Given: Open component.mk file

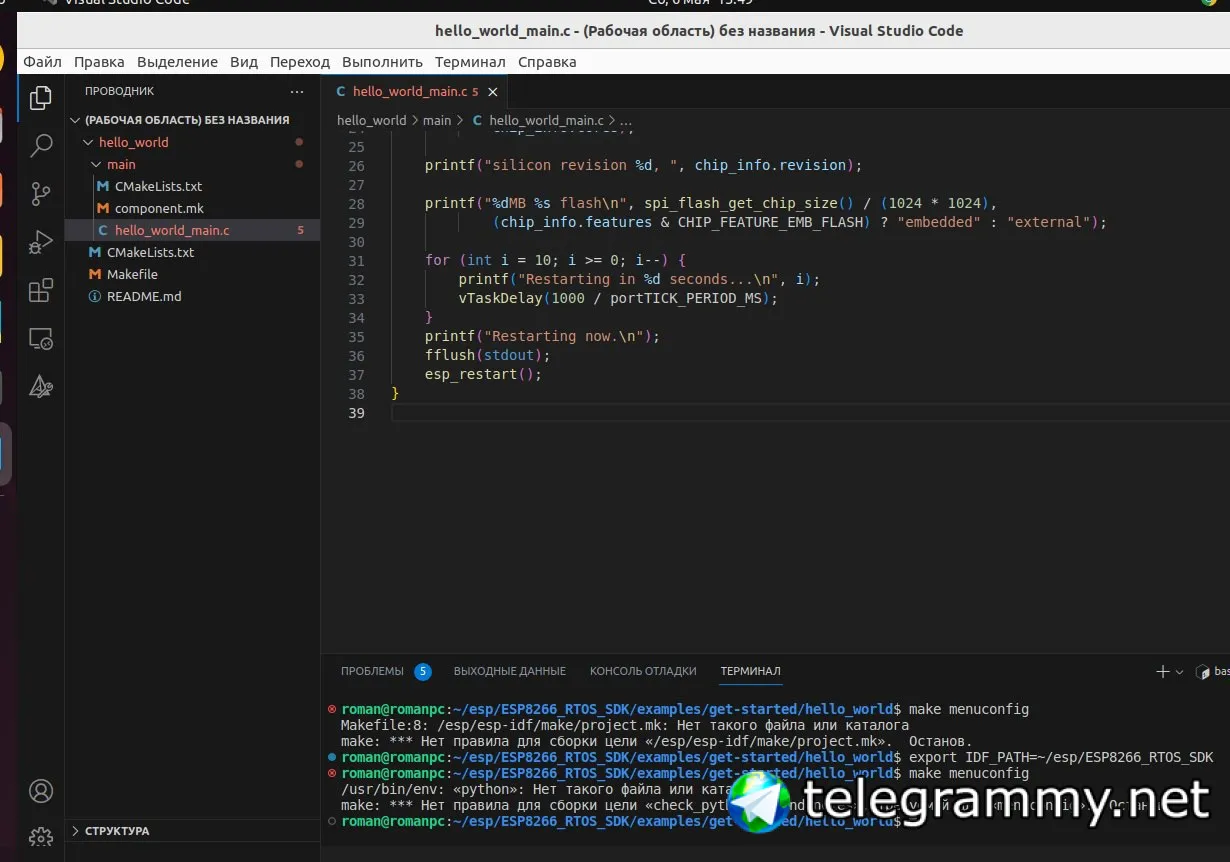Looking at the screenshot, I should (159, 208).
